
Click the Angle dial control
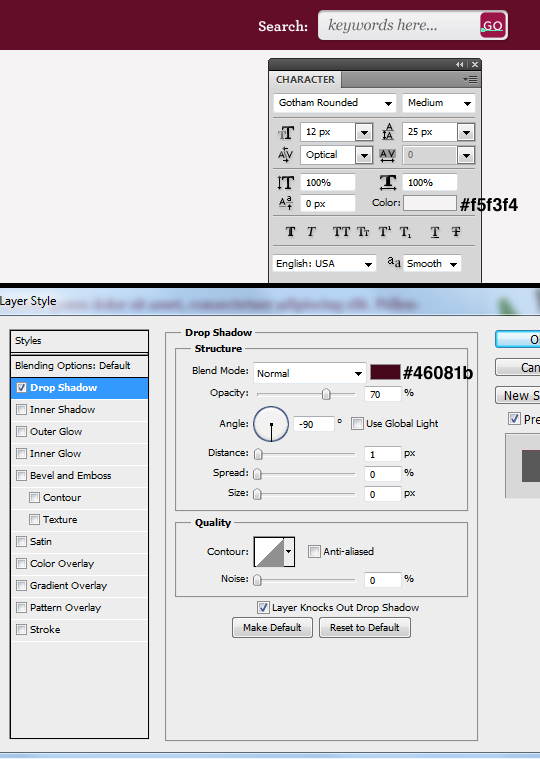point(271,424)
